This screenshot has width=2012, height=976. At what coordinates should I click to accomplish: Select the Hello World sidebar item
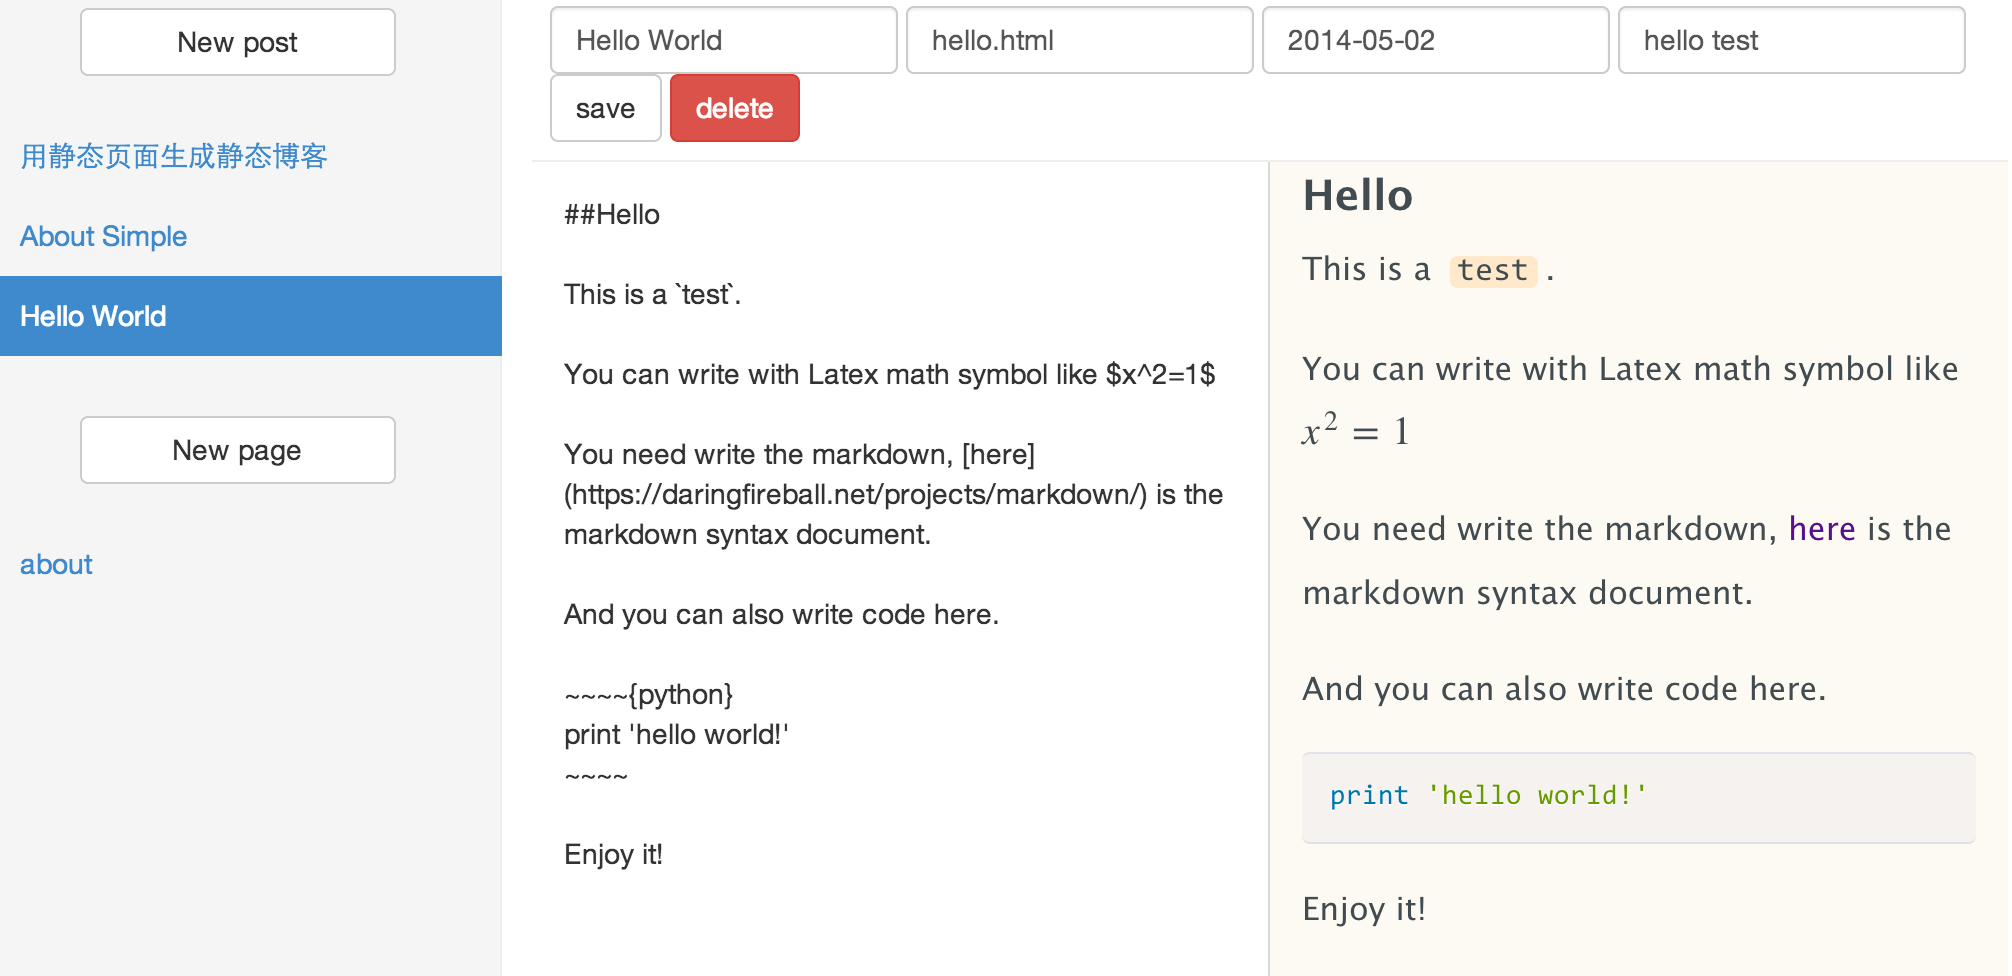(251, 316)
